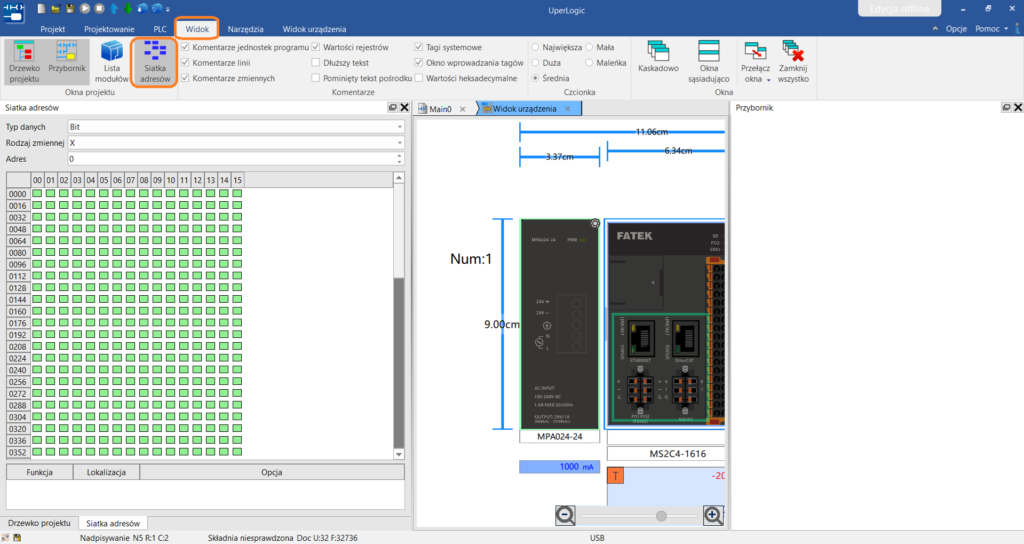Zoom in device view with plus magnifier
Viewport: 1024px width, 544px height.
pos(713,515)
